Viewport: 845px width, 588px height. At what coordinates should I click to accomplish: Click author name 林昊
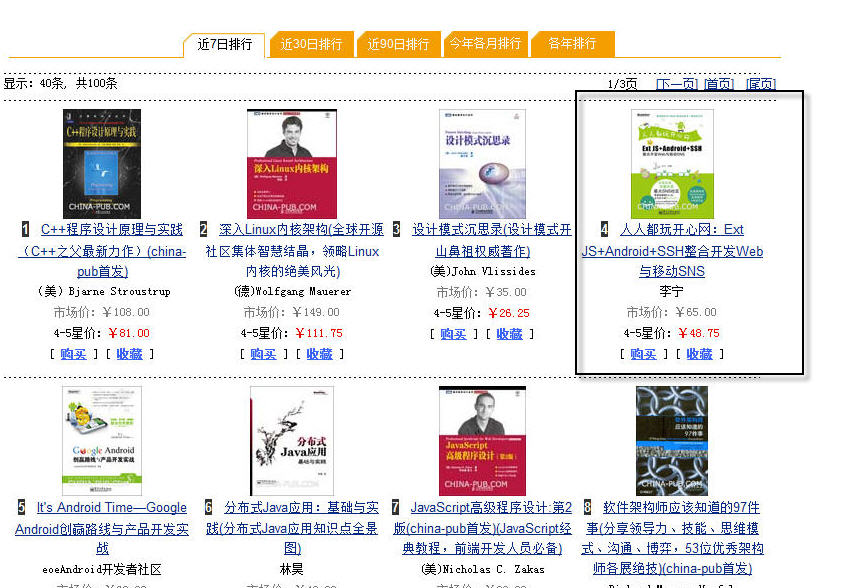click(x=292, y=570)
